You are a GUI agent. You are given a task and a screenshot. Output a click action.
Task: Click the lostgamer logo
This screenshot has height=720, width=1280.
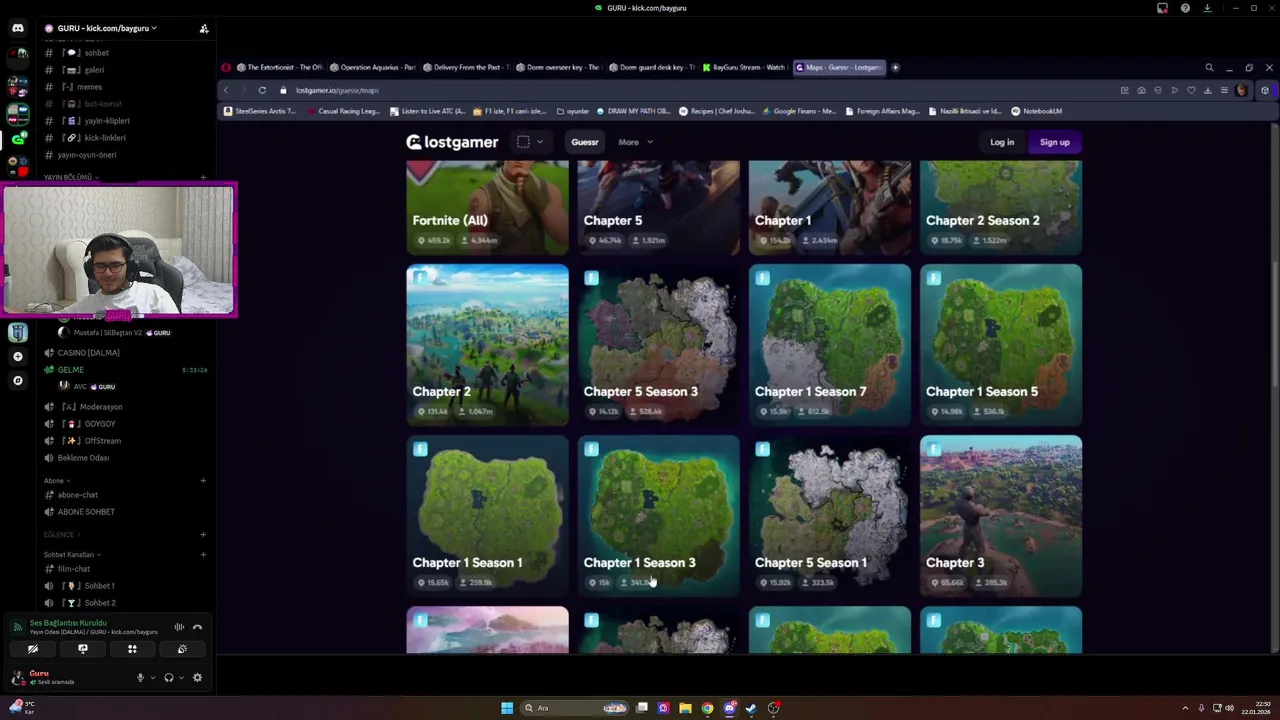[452, 142]
